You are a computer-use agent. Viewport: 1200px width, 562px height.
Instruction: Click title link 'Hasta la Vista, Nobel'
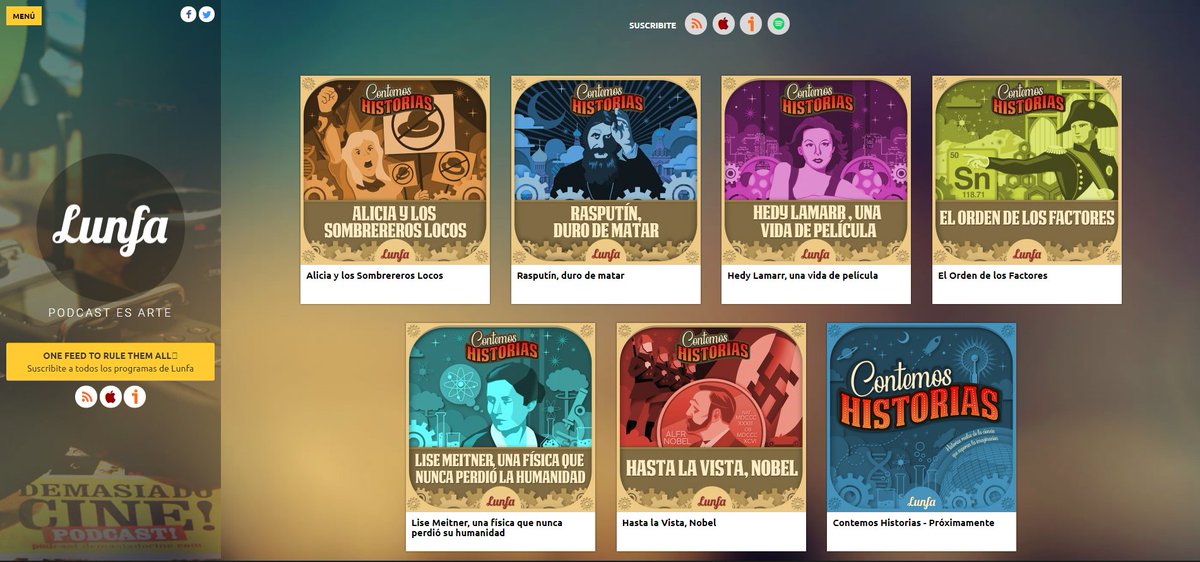(x=669, y=523)
